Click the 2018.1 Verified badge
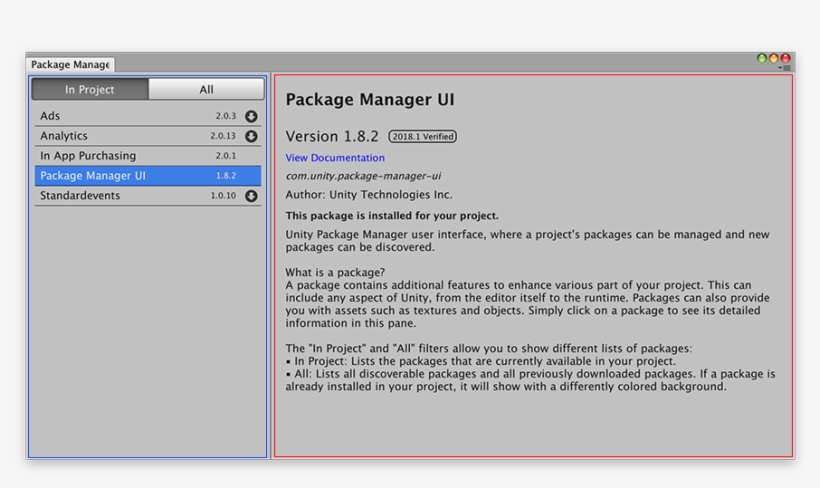Image resolution: width=820 pixels, height=488 pixels. pos(423,137)
